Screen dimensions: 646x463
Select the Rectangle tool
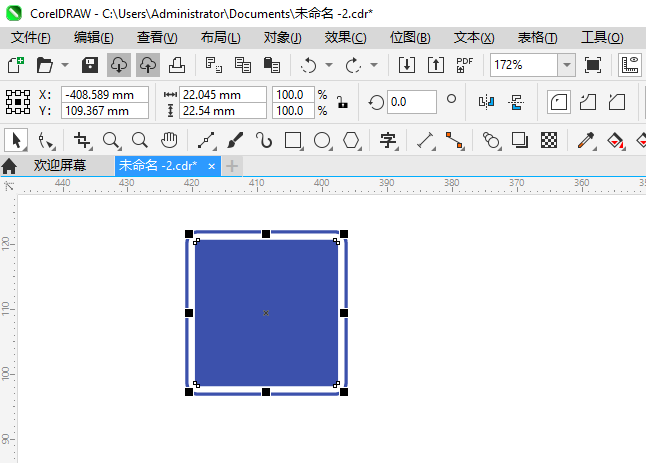click(293, 140)
